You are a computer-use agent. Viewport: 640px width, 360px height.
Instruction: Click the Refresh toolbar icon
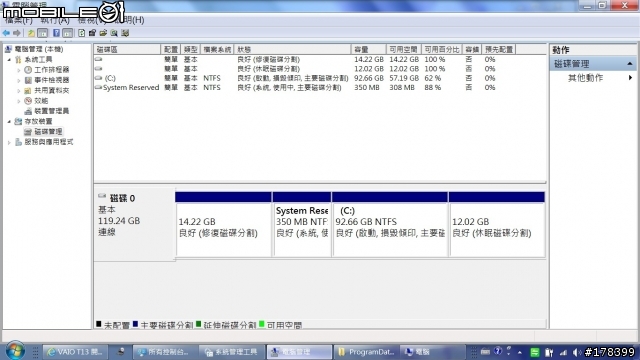pyautogui.click(x=81, y=33)
